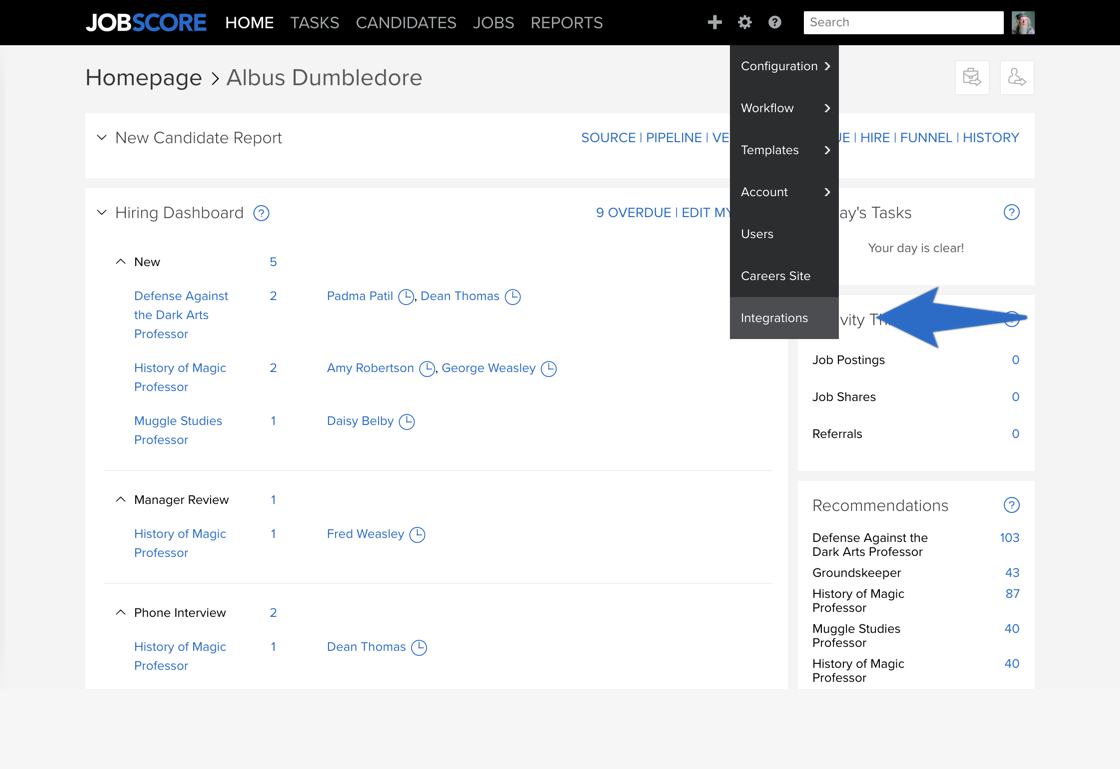Collapse the New Candidate Report section
The height and width of the screenshot is (769, 1120).
tap(101, 138)
